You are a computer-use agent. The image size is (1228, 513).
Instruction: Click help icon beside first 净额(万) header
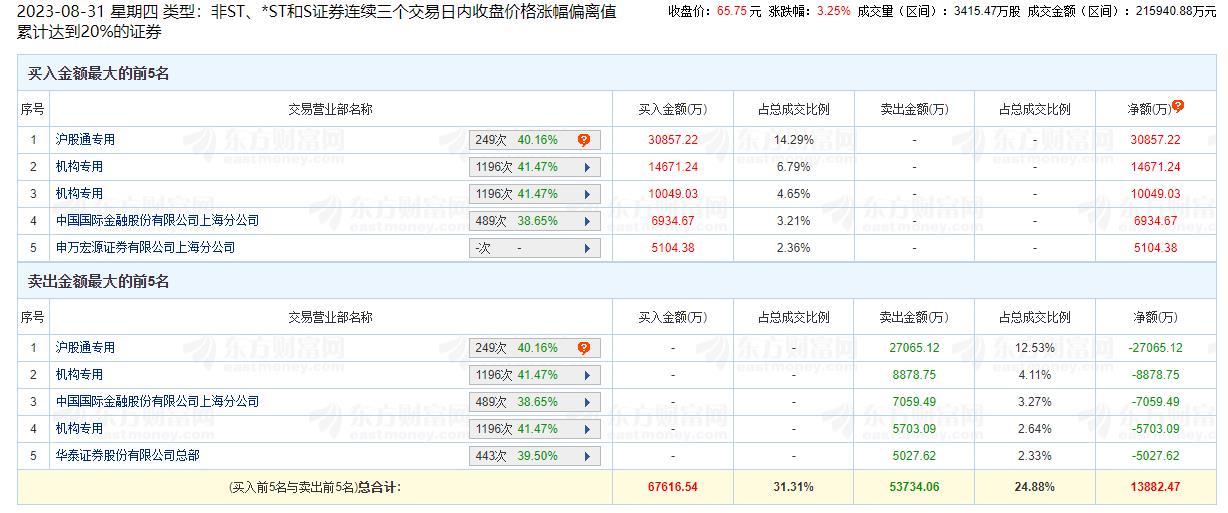[1178, 106]
